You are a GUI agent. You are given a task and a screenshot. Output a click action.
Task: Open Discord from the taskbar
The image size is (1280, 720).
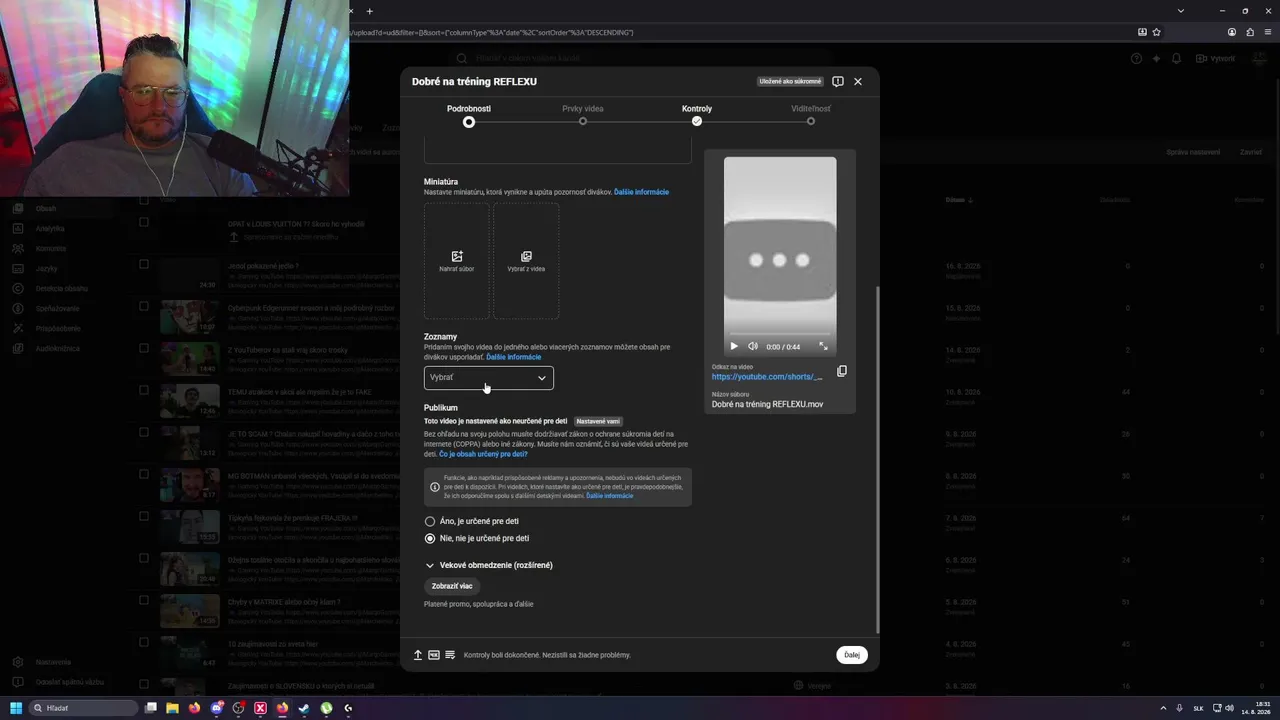tap(217, 708)
